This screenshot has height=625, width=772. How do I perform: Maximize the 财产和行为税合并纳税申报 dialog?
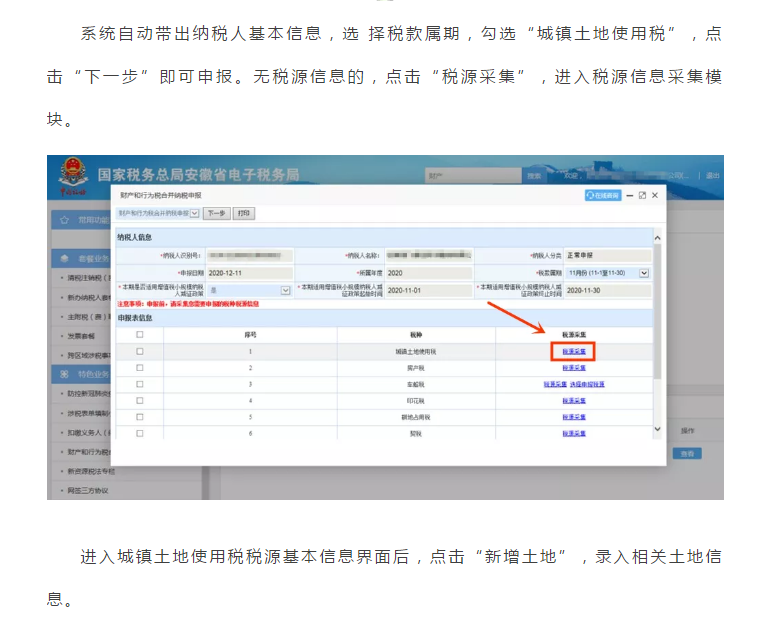coord(642,196)
